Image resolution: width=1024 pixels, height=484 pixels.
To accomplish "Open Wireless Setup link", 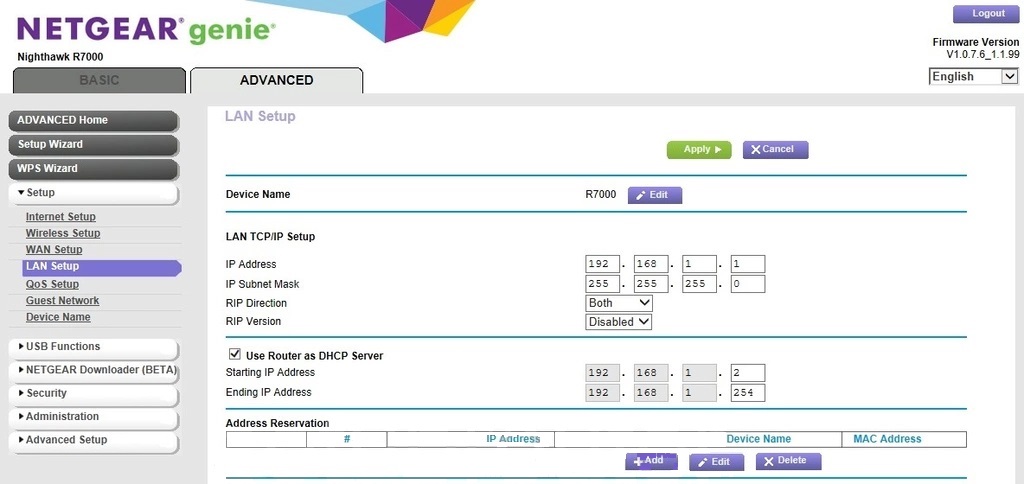I will pos(63,233).
